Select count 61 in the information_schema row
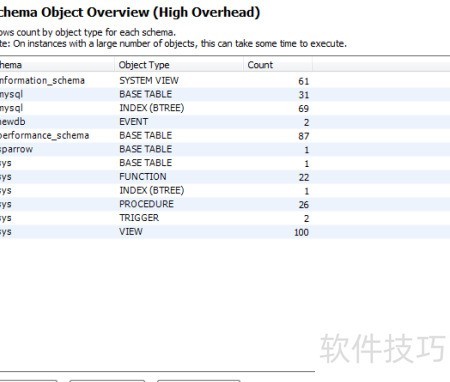This screenshot has width=450, height=382. point(304,81)
